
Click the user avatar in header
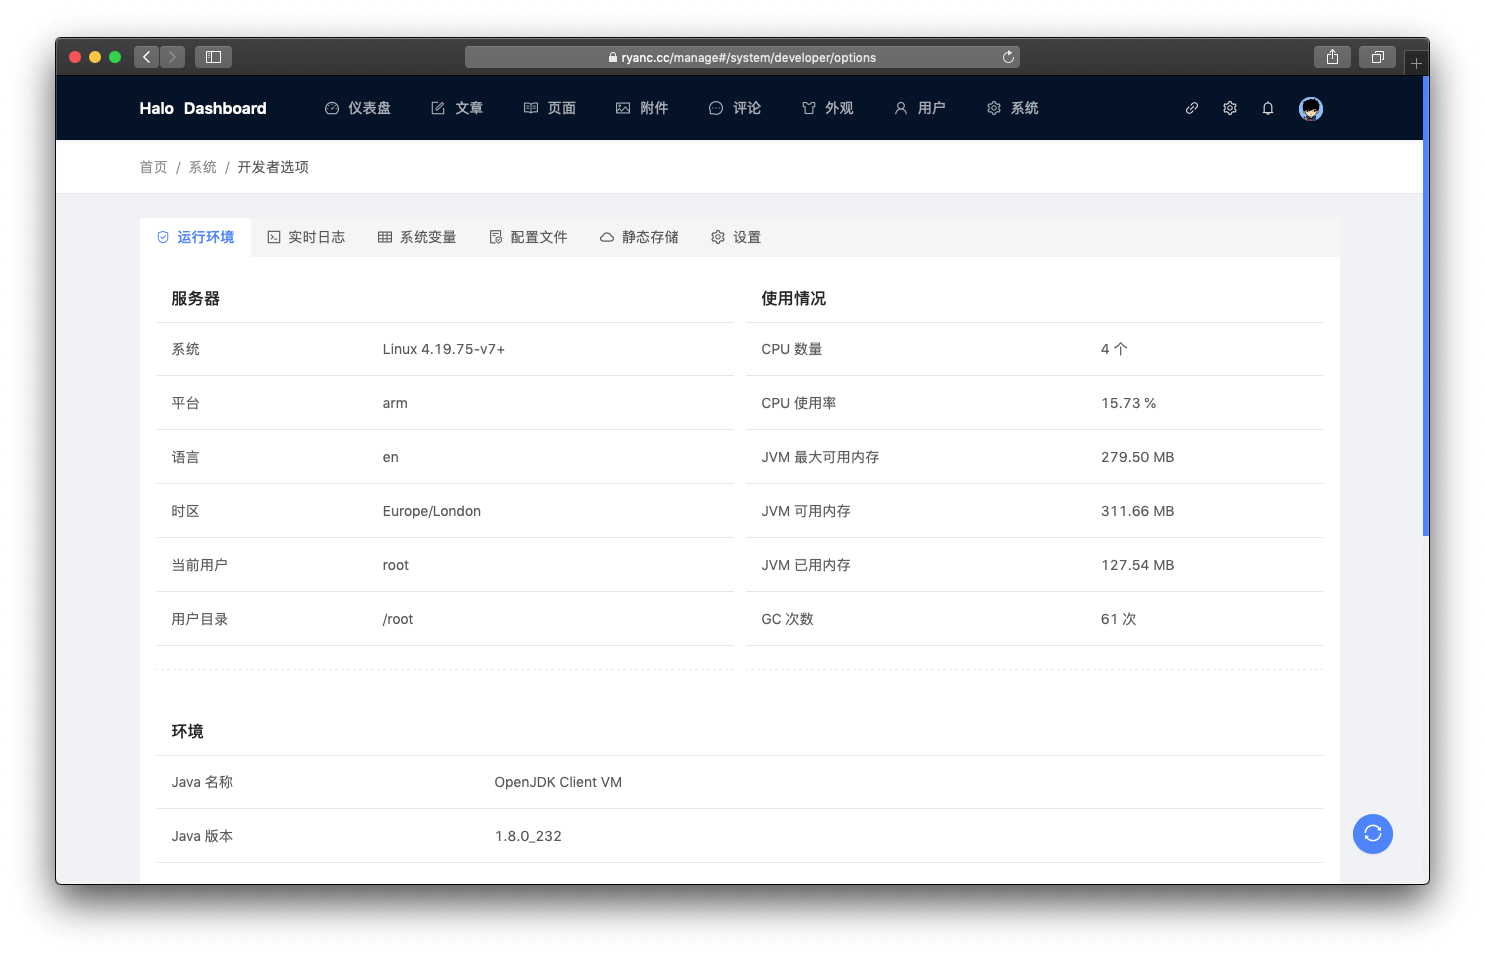(x=1310, y=109)
